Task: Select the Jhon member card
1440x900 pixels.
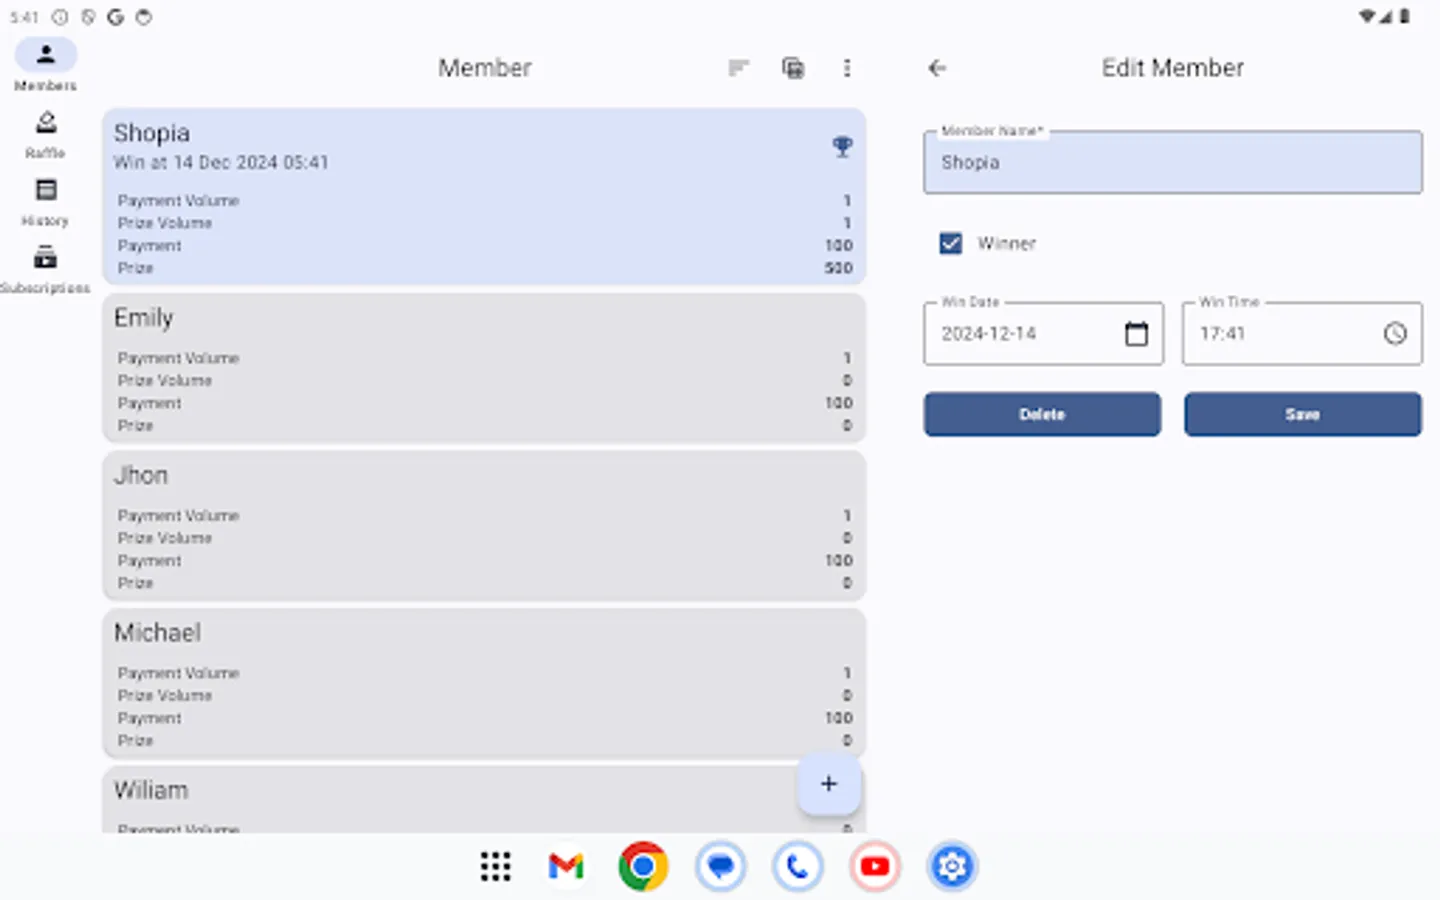Action: (484, 526)
